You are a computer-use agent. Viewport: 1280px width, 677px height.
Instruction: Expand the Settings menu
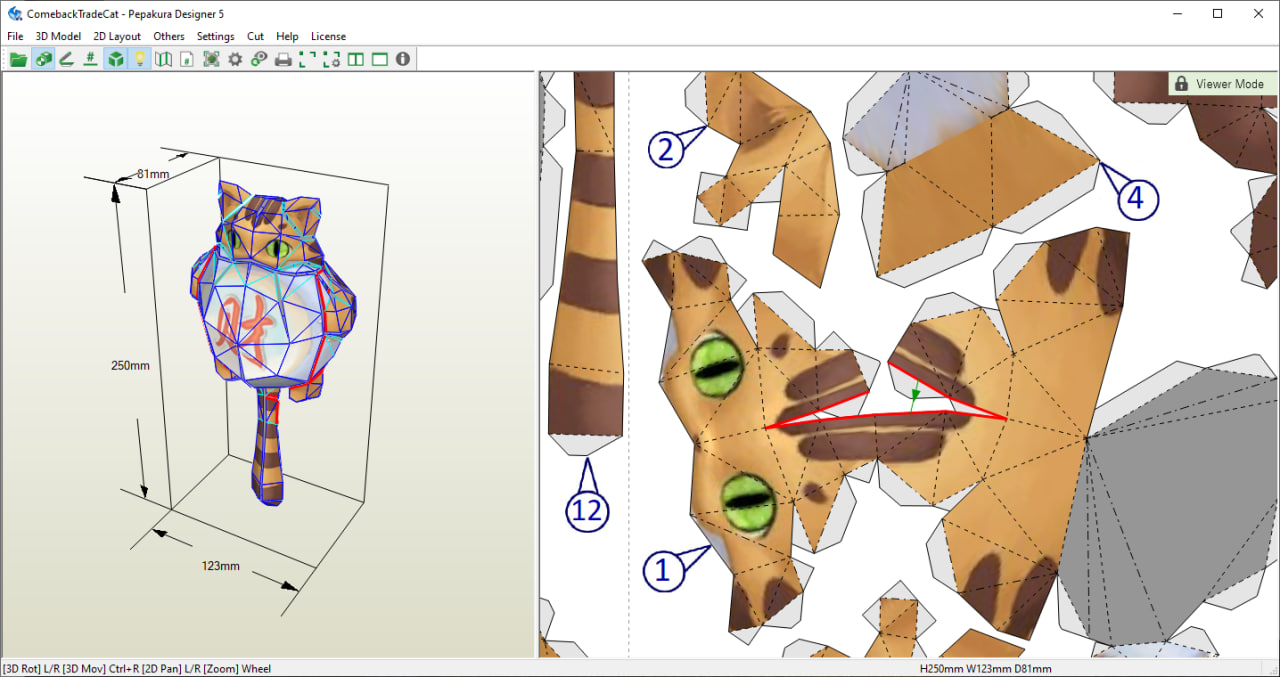(215, 36)
